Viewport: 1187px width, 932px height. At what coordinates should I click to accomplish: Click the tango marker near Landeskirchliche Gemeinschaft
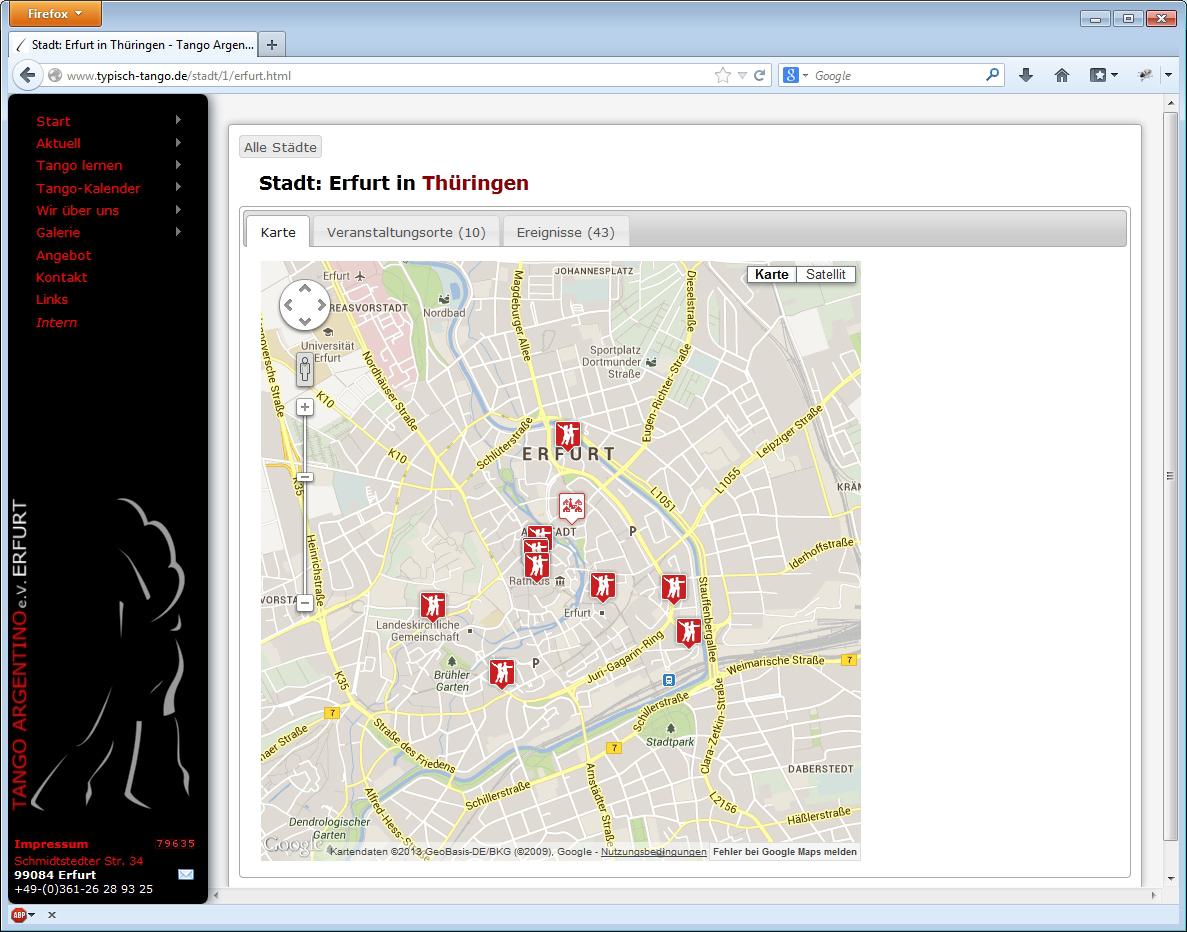(432, 606)
